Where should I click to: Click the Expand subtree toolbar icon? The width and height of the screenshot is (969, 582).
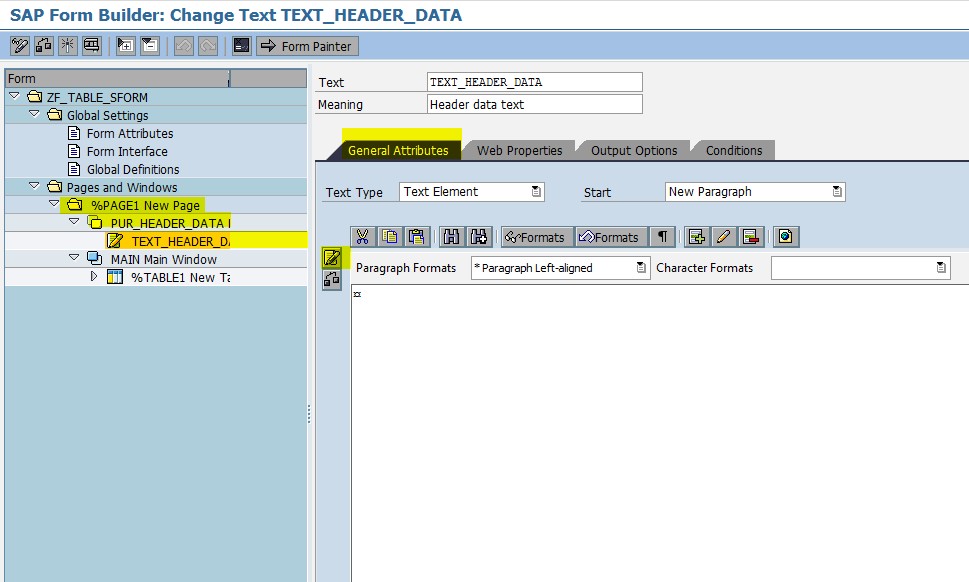point(125,46)
